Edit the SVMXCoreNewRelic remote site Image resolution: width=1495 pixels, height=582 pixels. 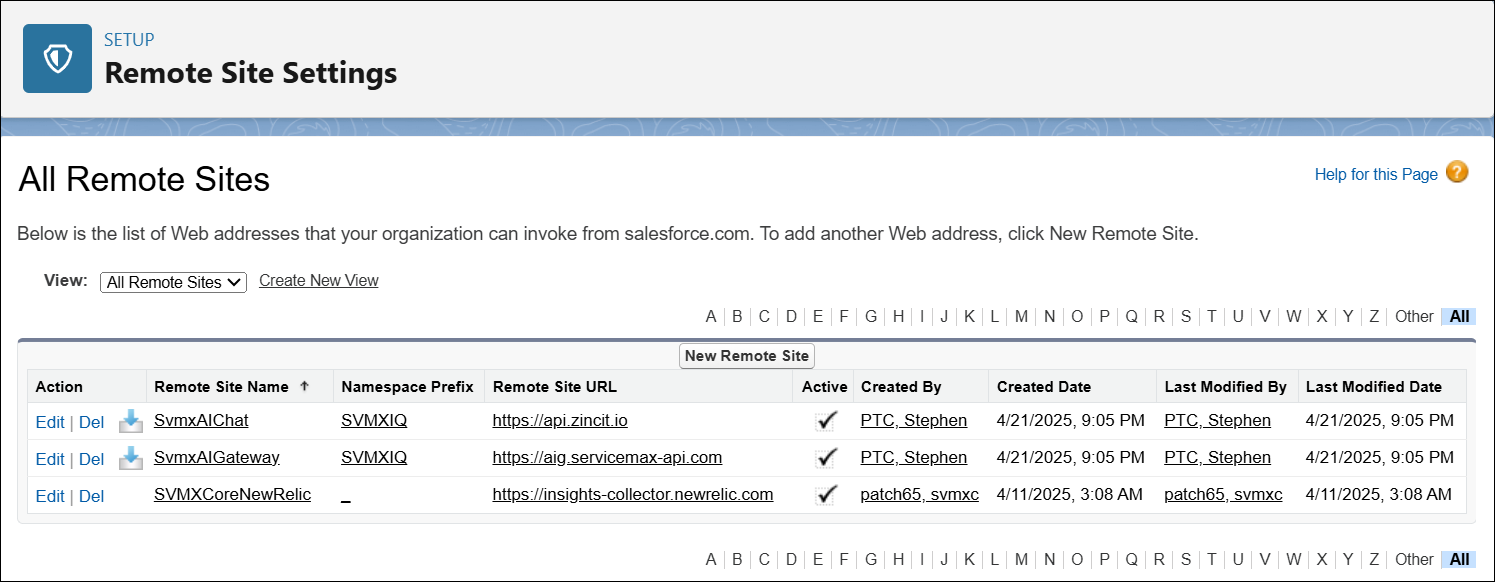(50, 496)
